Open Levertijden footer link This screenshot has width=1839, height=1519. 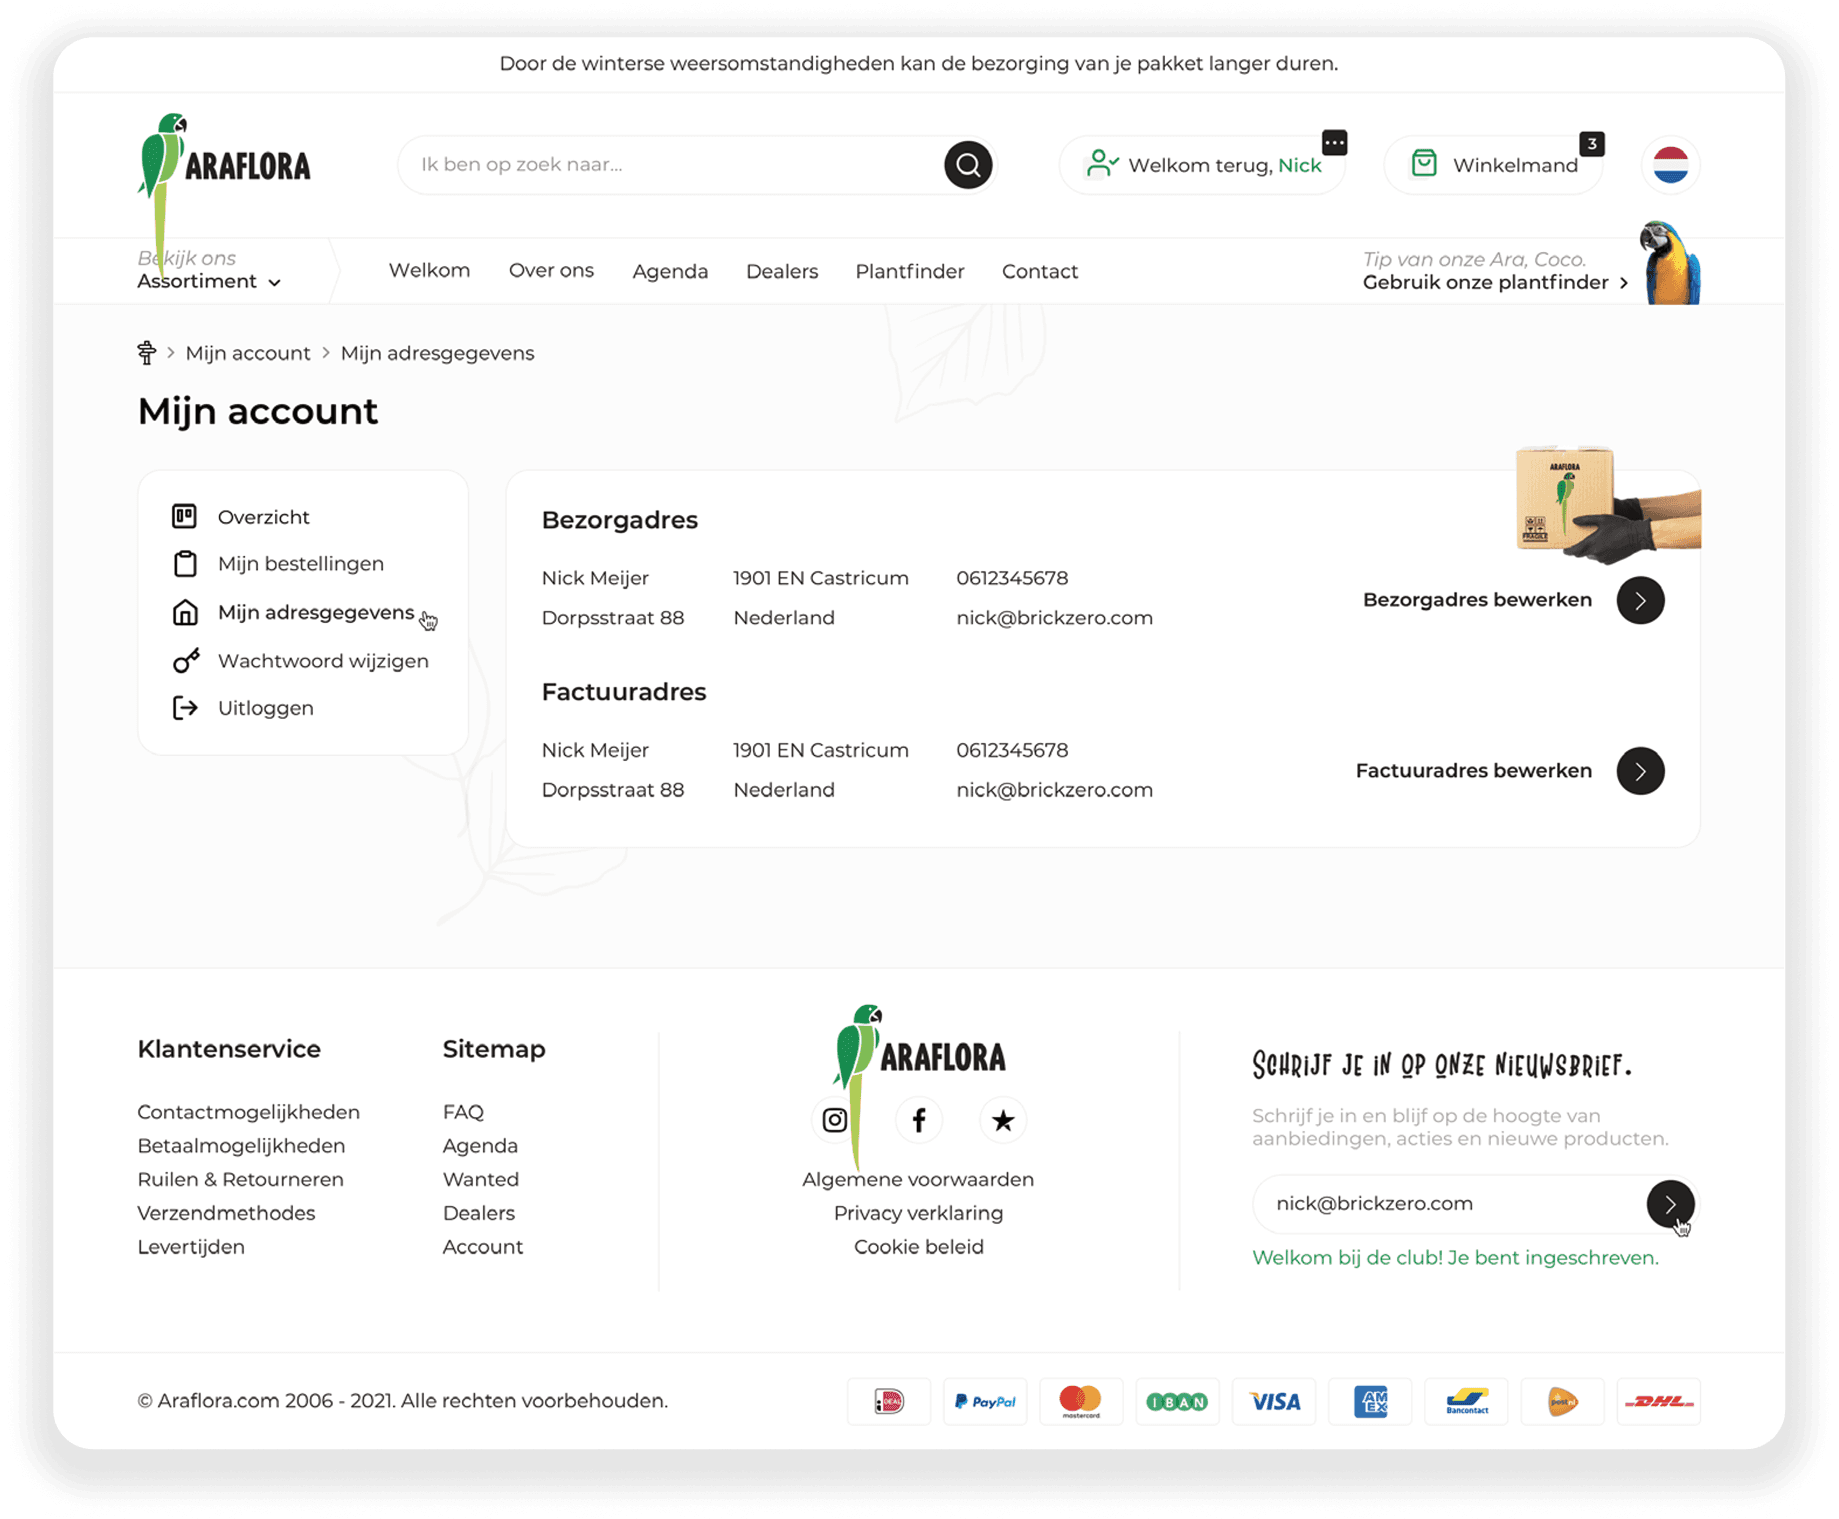[x=191, y=1248]
